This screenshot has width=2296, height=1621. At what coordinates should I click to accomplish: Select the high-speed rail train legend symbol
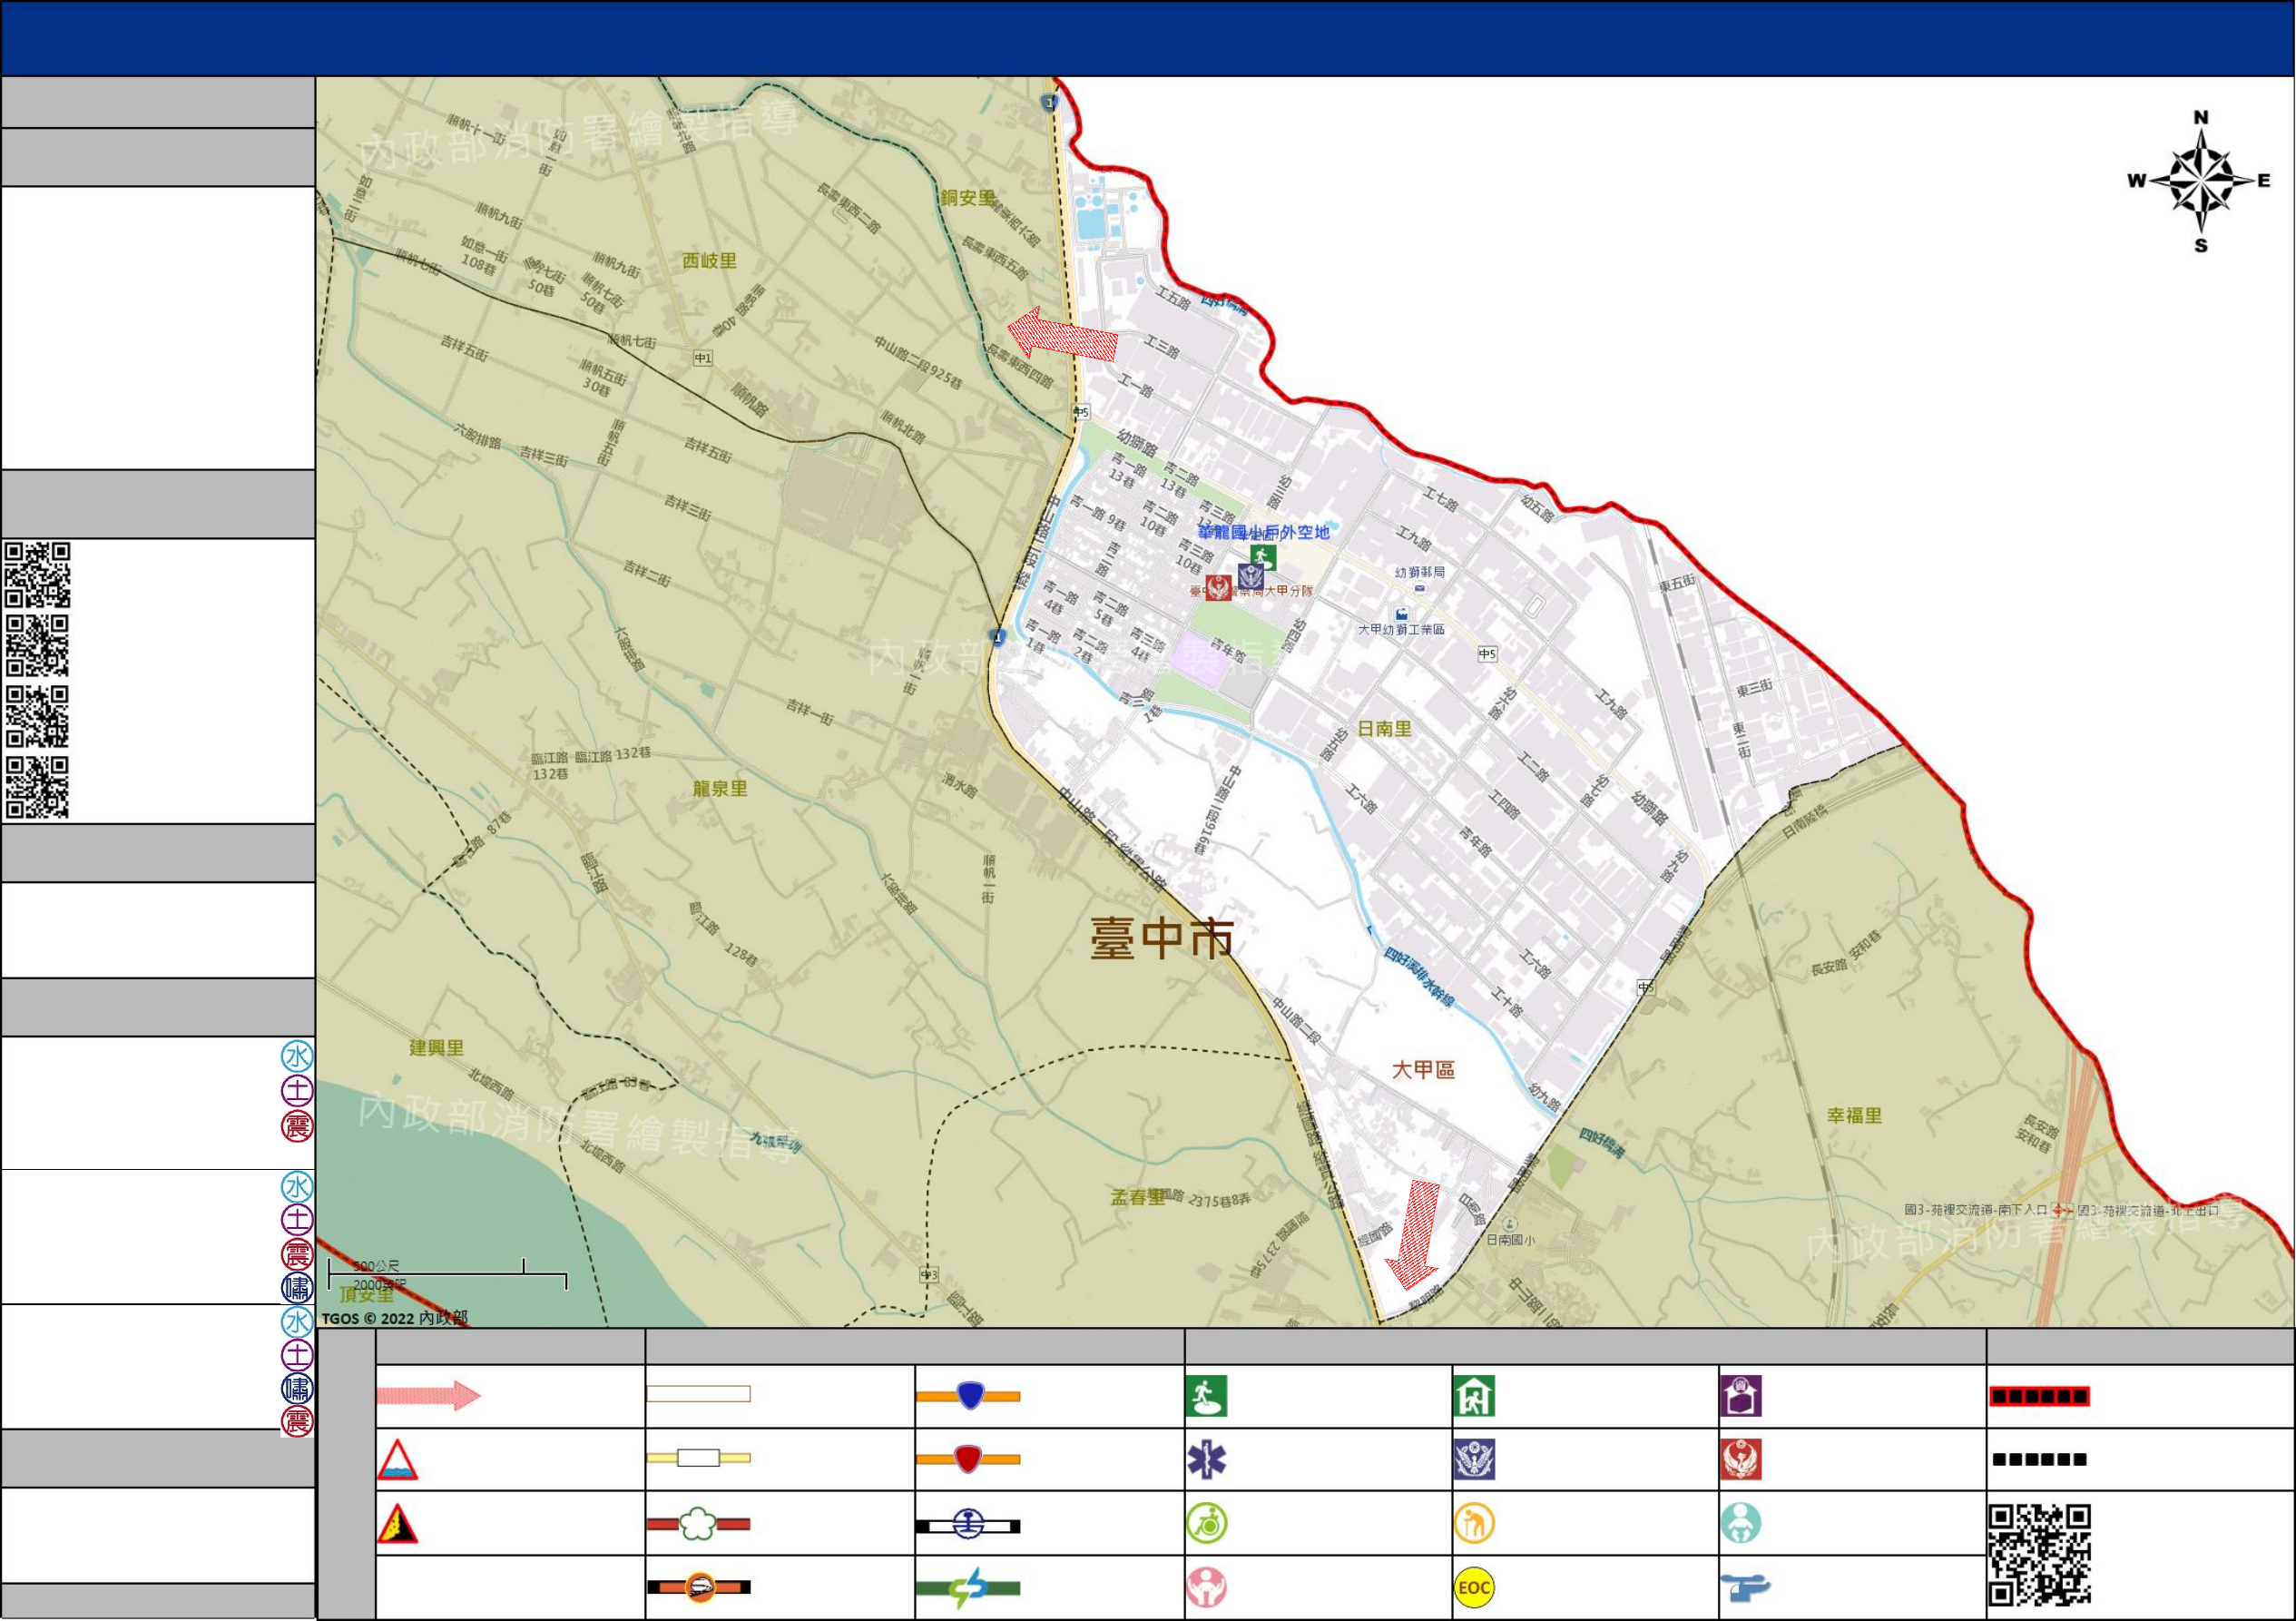tap(698, 1588)
